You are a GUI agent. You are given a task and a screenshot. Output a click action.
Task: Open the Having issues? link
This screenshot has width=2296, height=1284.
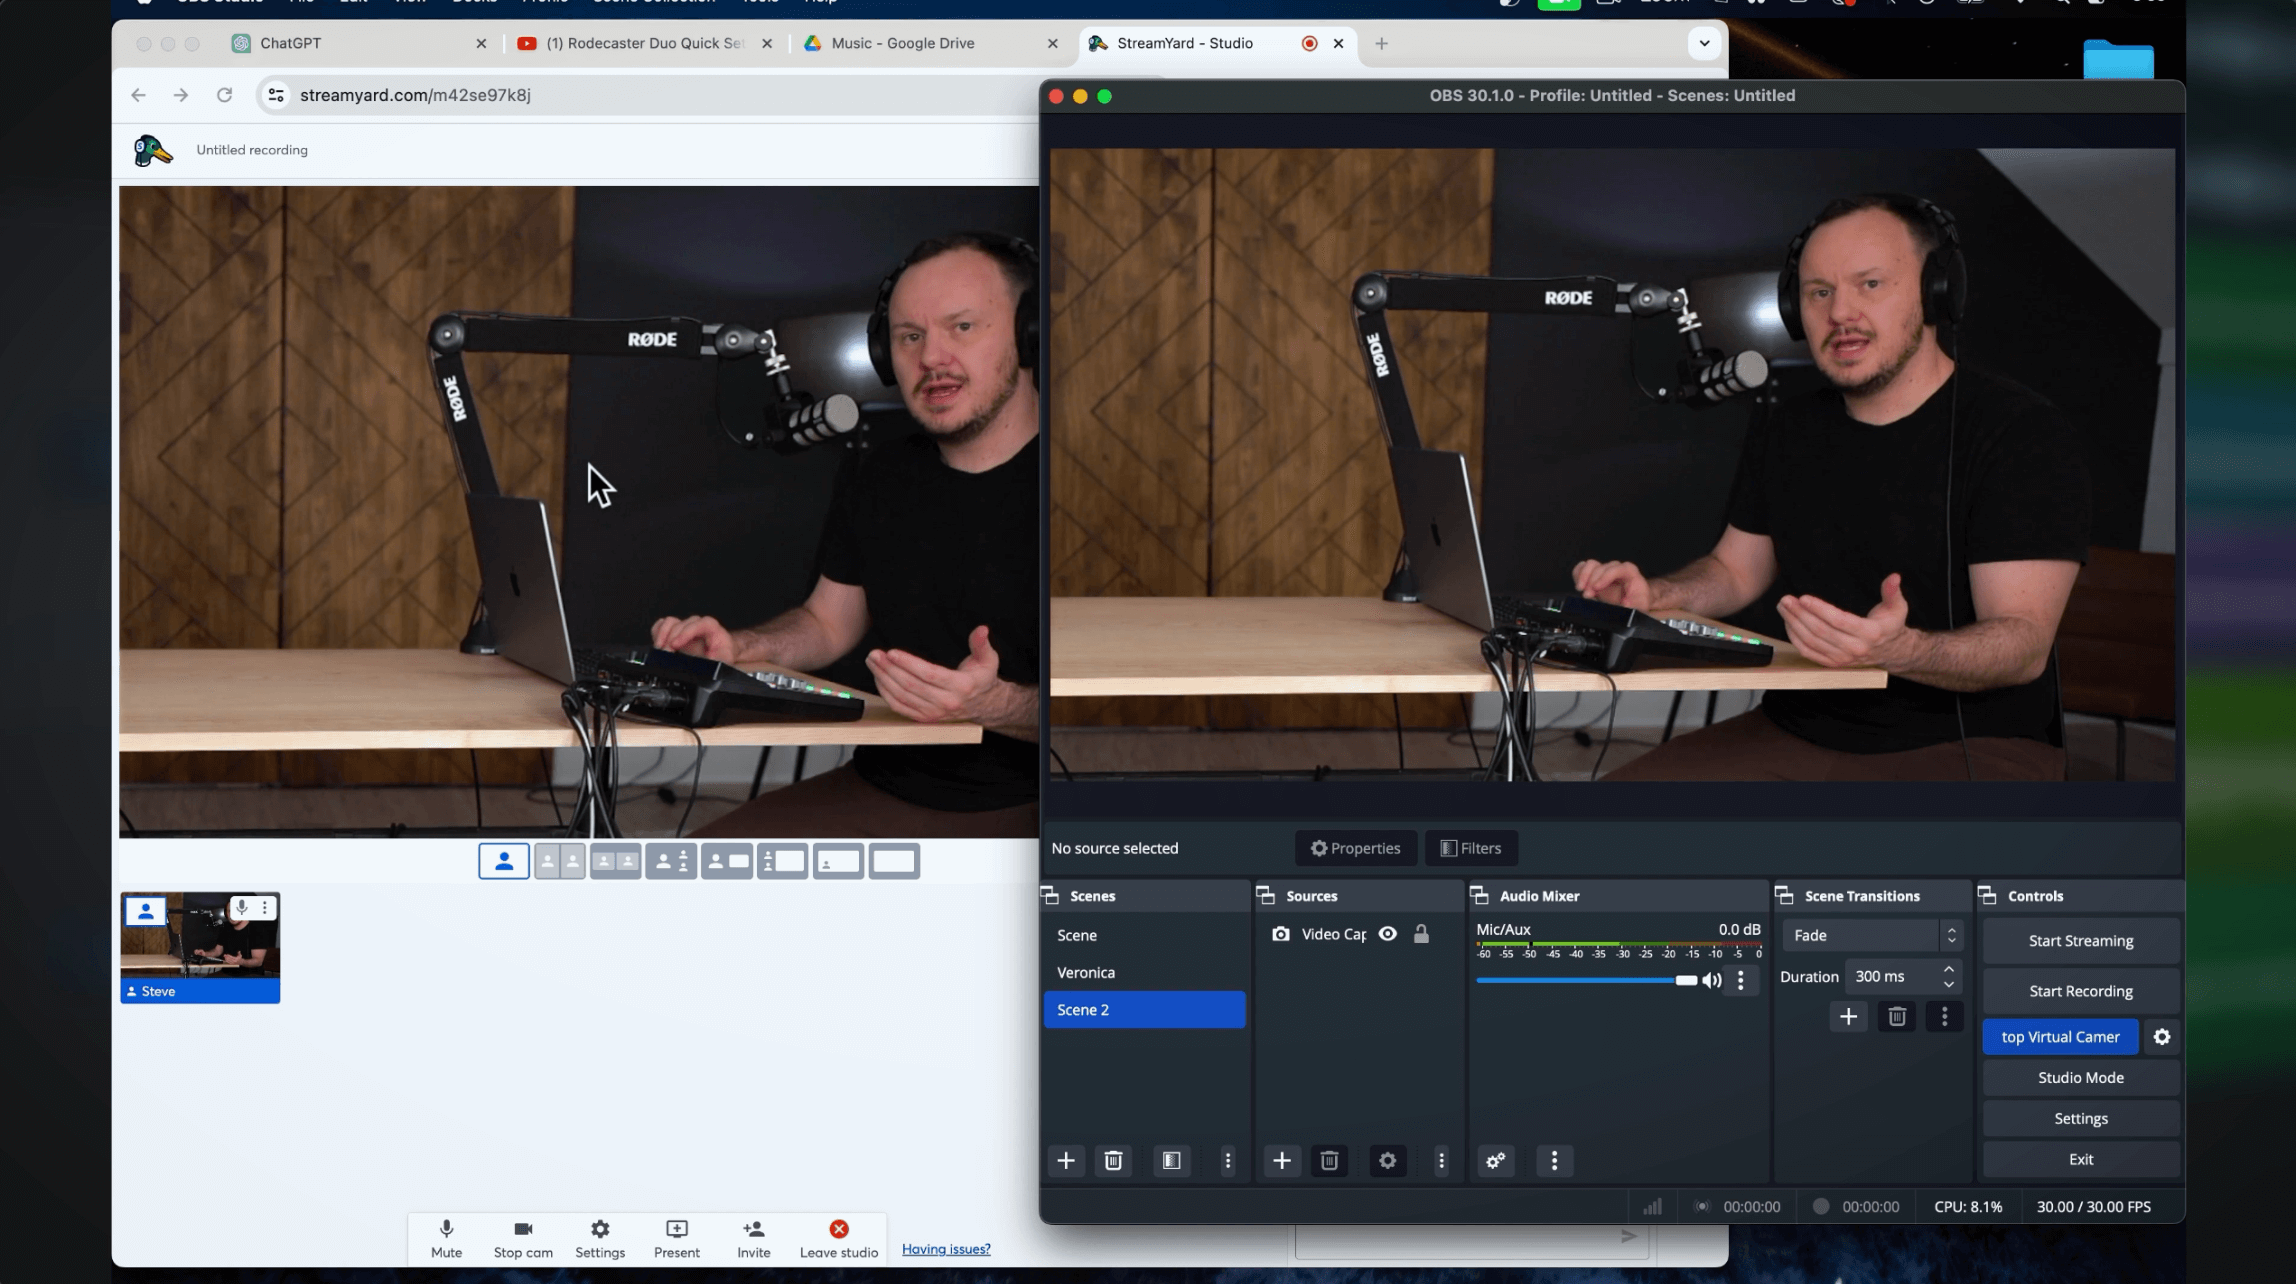point(946,1249)
